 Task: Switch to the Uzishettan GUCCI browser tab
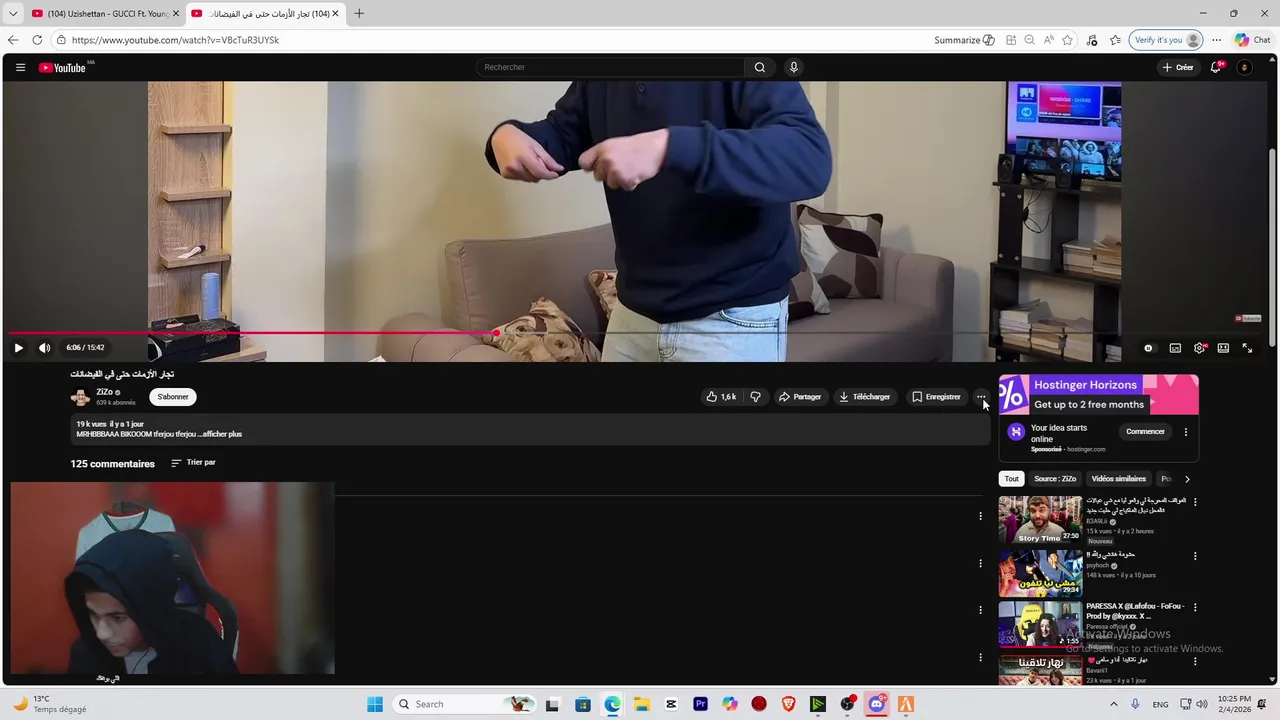point(105,13)
